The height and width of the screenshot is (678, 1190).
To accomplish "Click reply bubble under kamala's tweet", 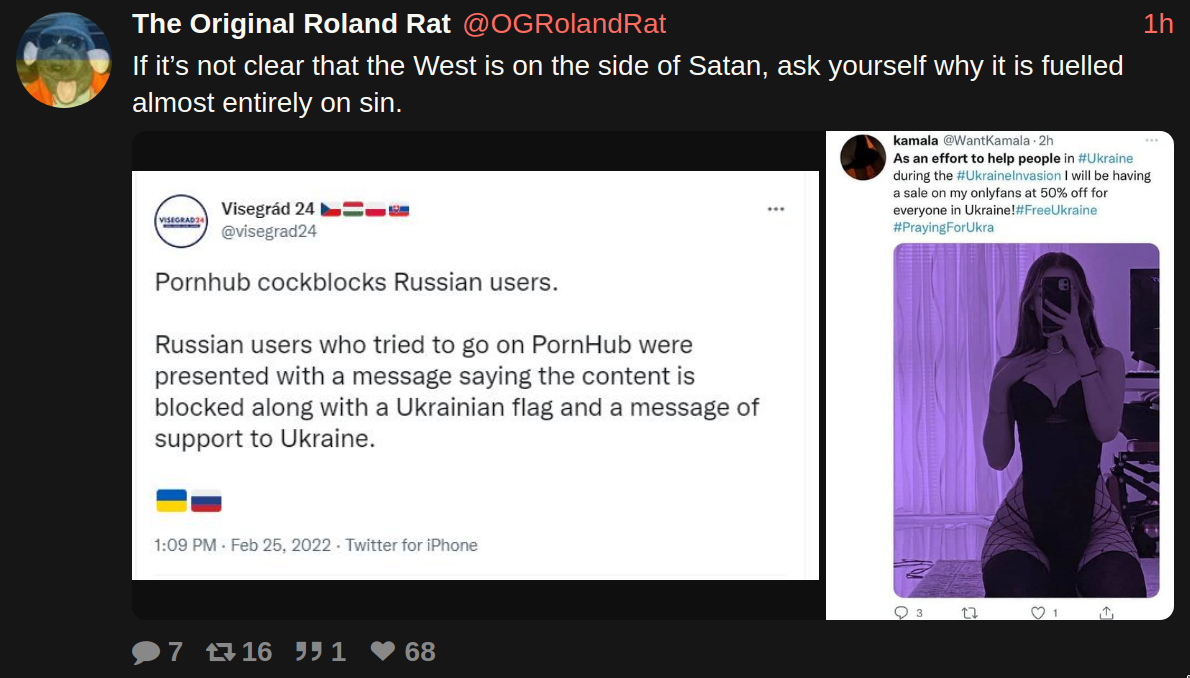I will point(900,612).
